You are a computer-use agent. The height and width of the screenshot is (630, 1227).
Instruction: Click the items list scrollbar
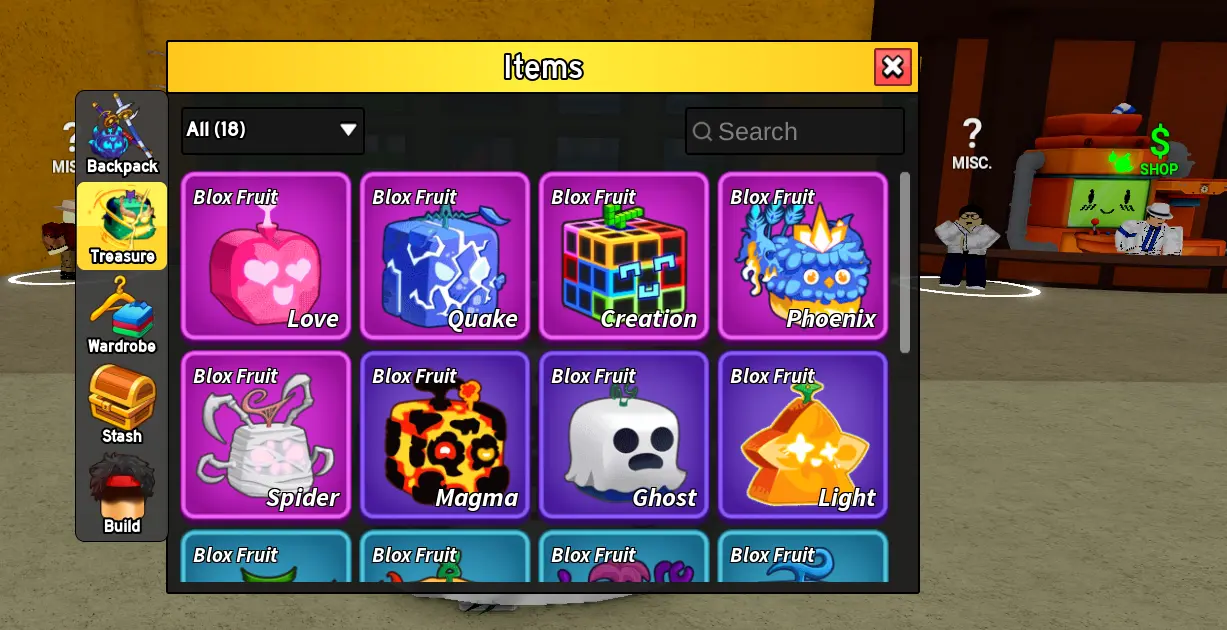905,262
